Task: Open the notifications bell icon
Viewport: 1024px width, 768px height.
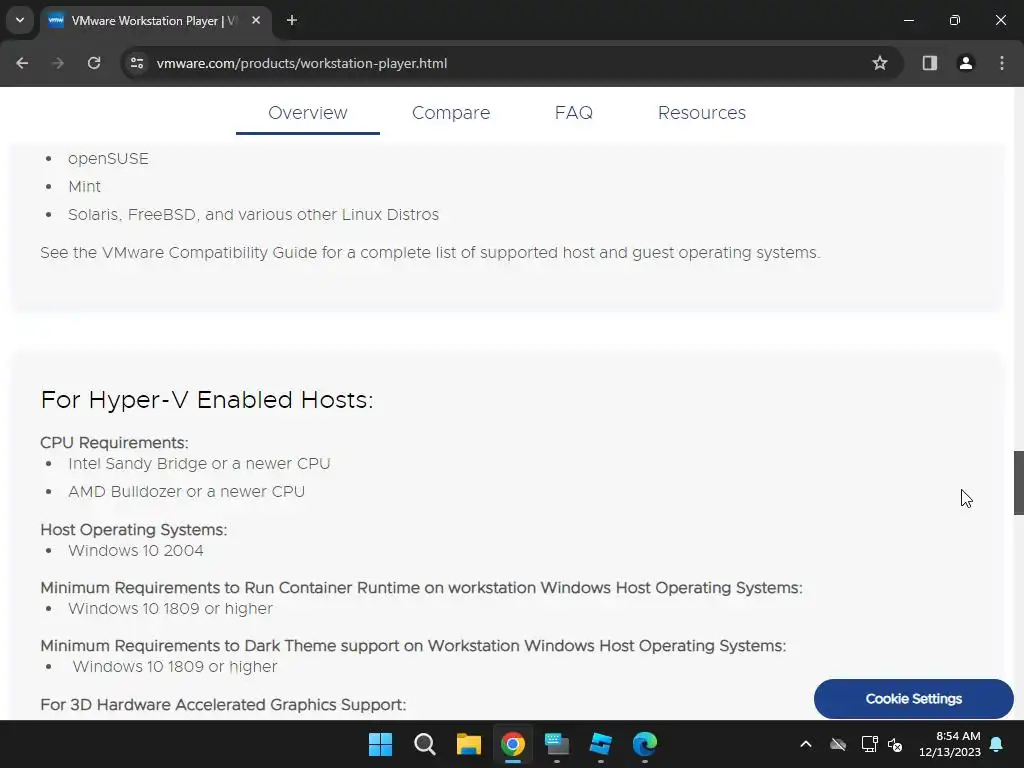Action: click(x=997, y=744)
